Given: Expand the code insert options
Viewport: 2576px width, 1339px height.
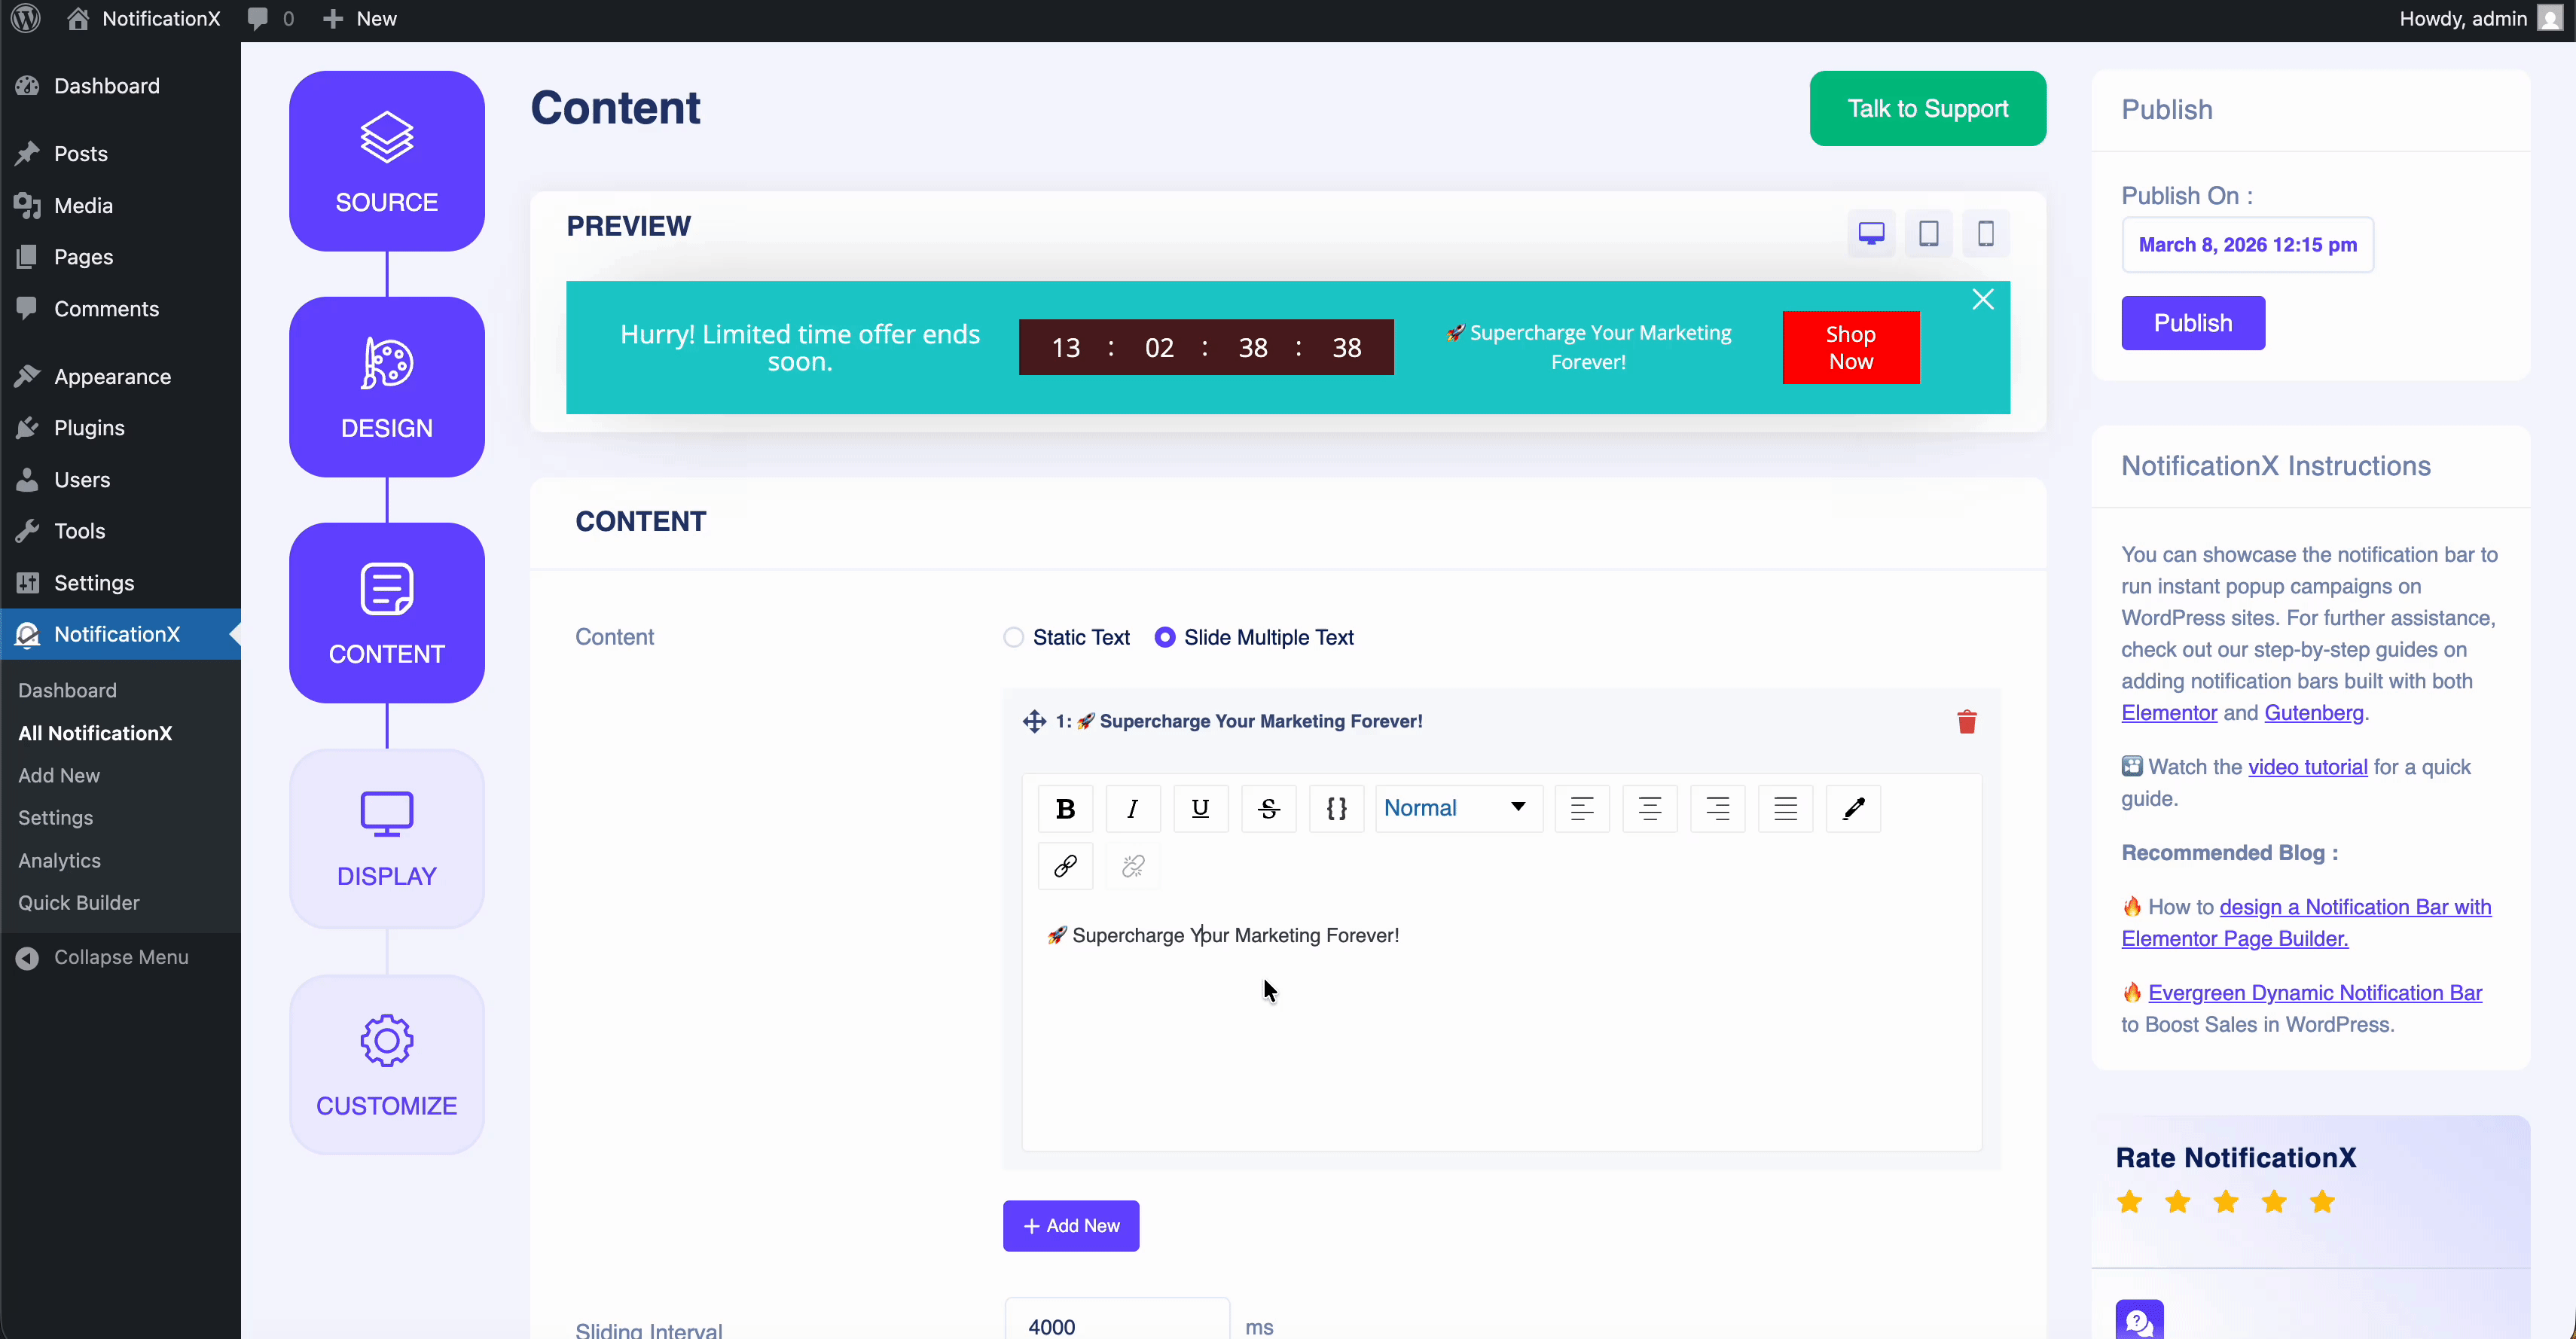Looking at the screenshot, I should tap(1336, 808).
